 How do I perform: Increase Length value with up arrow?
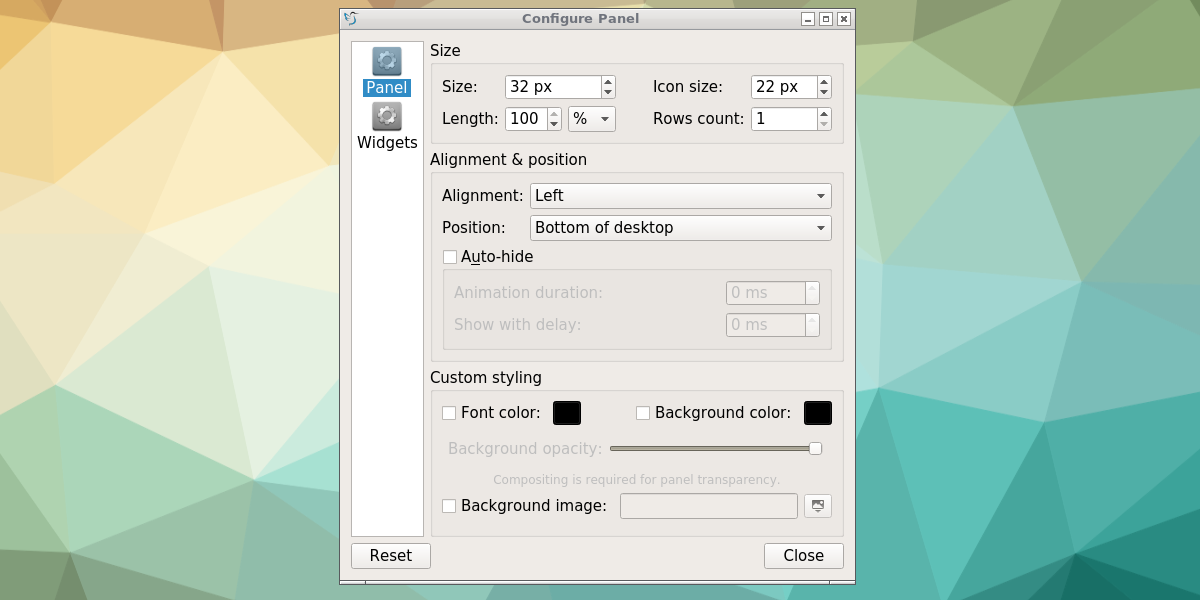(x=554, y=114)
